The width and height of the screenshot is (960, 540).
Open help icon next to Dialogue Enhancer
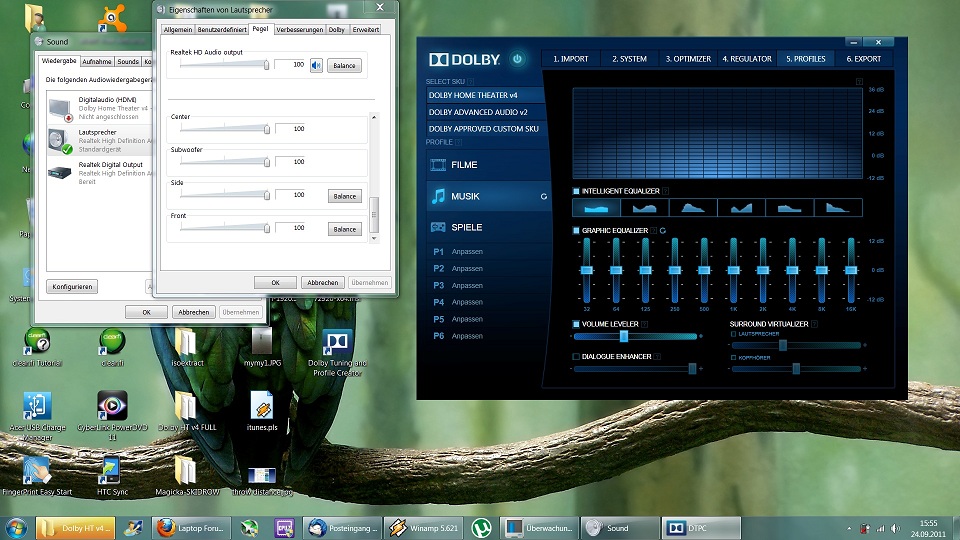(x=657, y=356)
